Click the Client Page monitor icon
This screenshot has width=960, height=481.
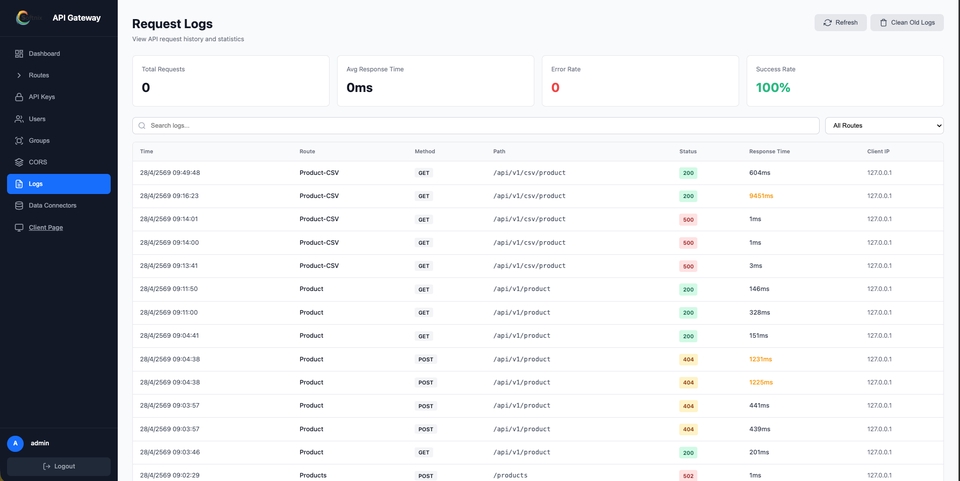coord(19,228)
